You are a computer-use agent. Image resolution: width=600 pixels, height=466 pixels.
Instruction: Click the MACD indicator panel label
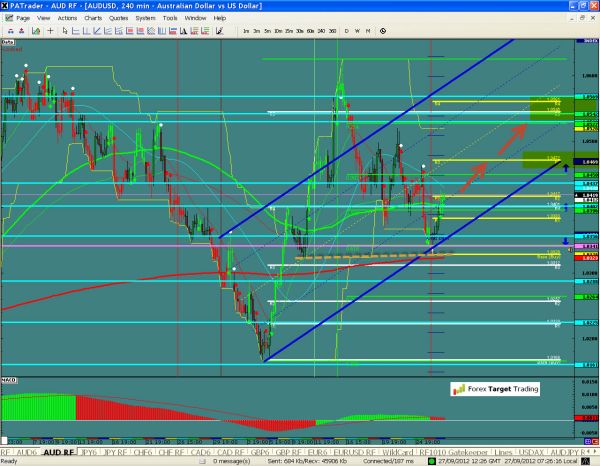[8, 378]
